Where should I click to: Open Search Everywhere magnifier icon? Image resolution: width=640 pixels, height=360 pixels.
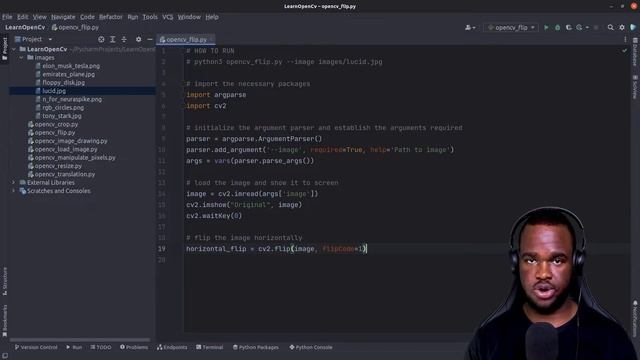(610, 27)
